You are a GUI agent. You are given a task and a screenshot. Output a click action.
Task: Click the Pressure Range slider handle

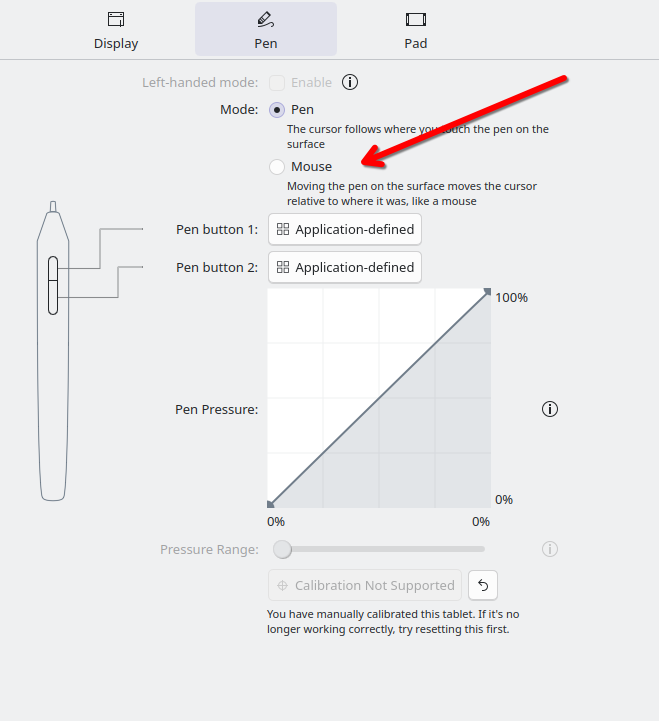point(283,549)
